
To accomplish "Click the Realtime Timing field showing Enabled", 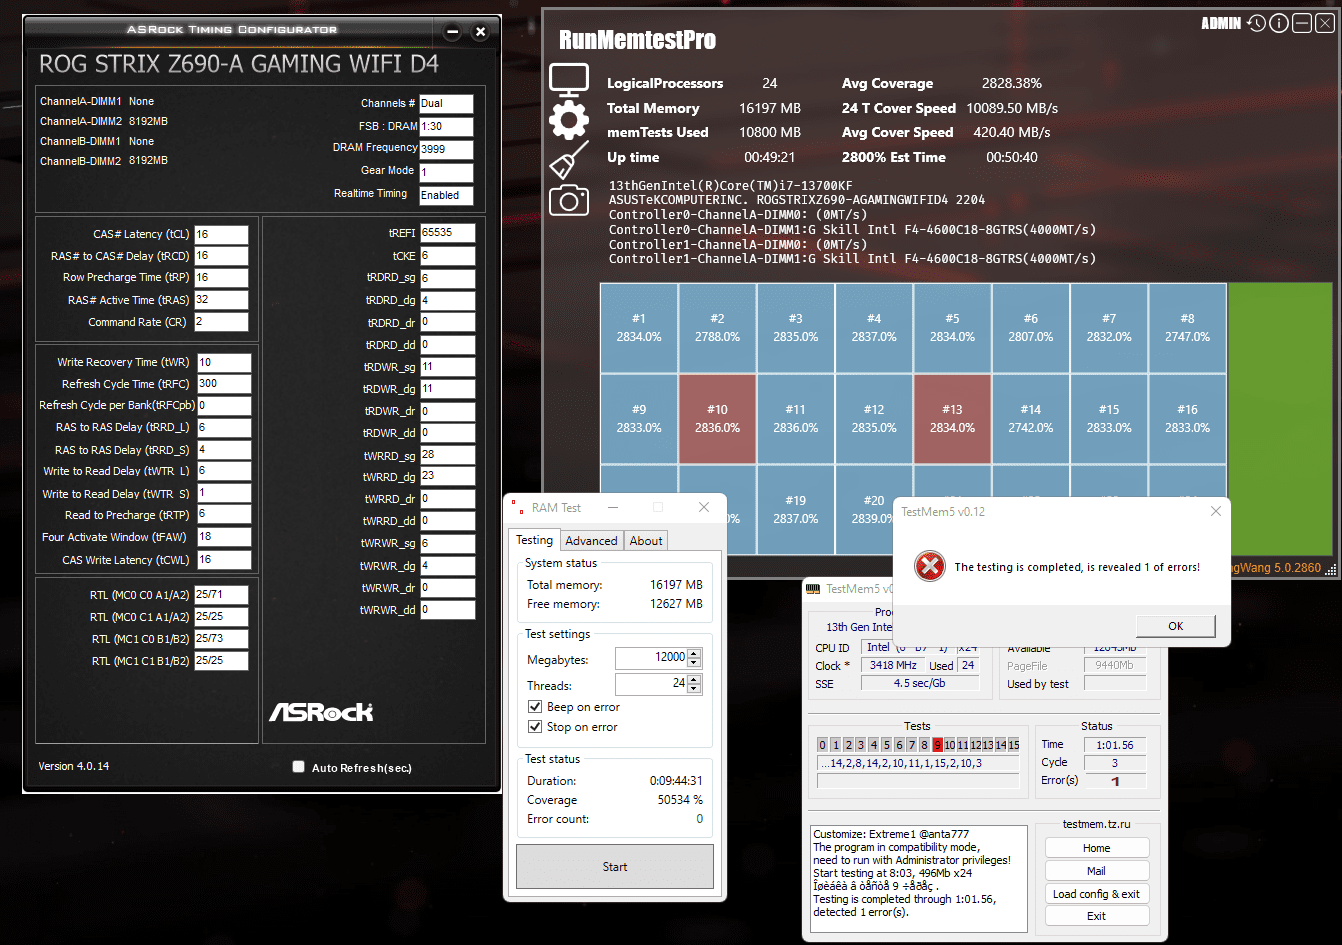I will click(446, 195).
